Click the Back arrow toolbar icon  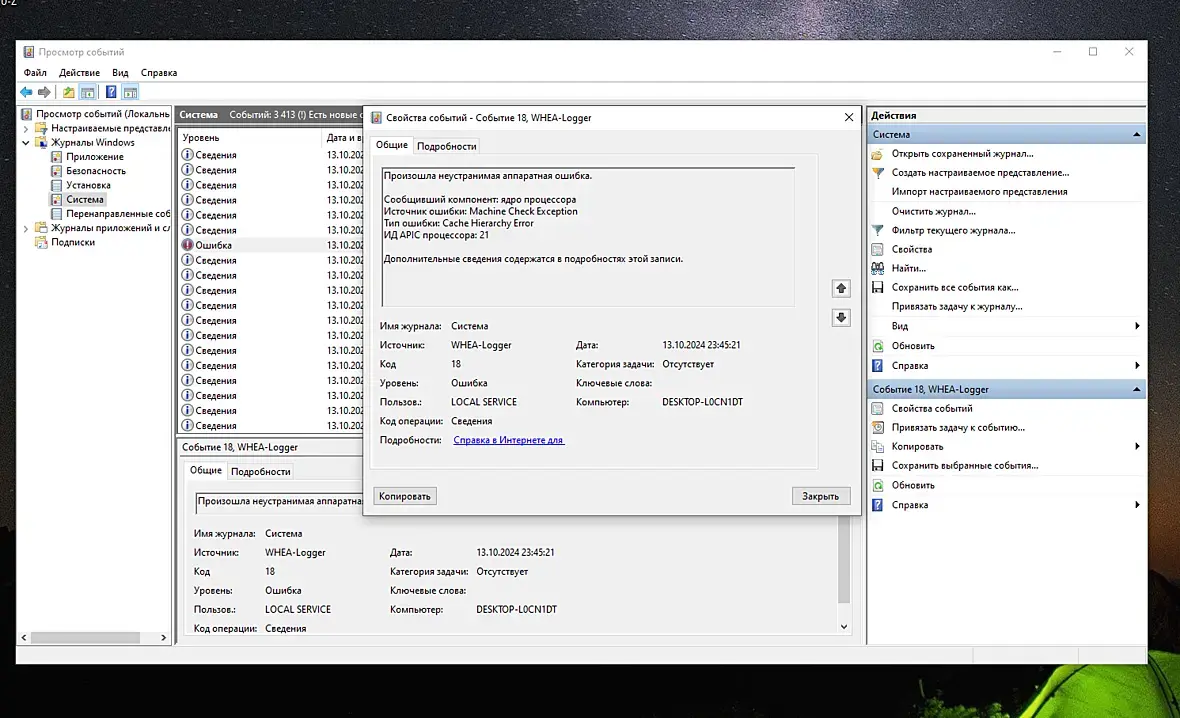pos(26,92)
